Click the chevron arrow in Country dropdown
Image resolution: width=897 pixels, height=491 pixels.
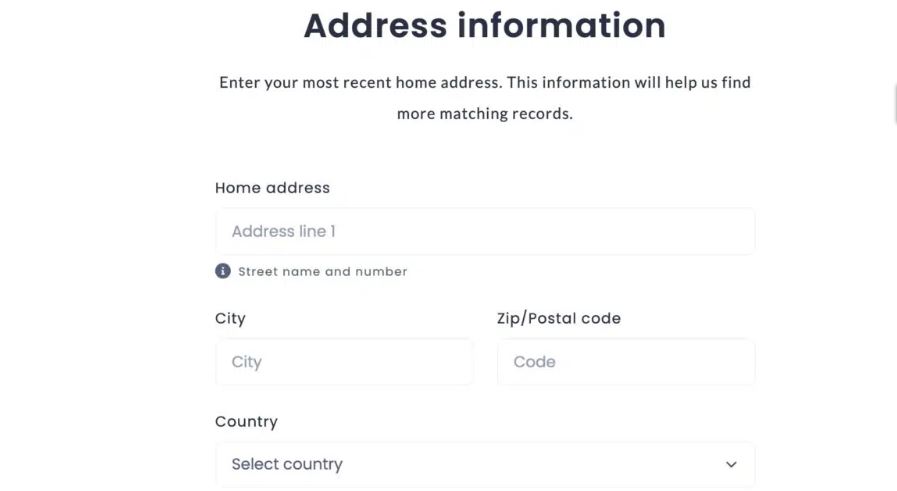[x=731, y=464]
